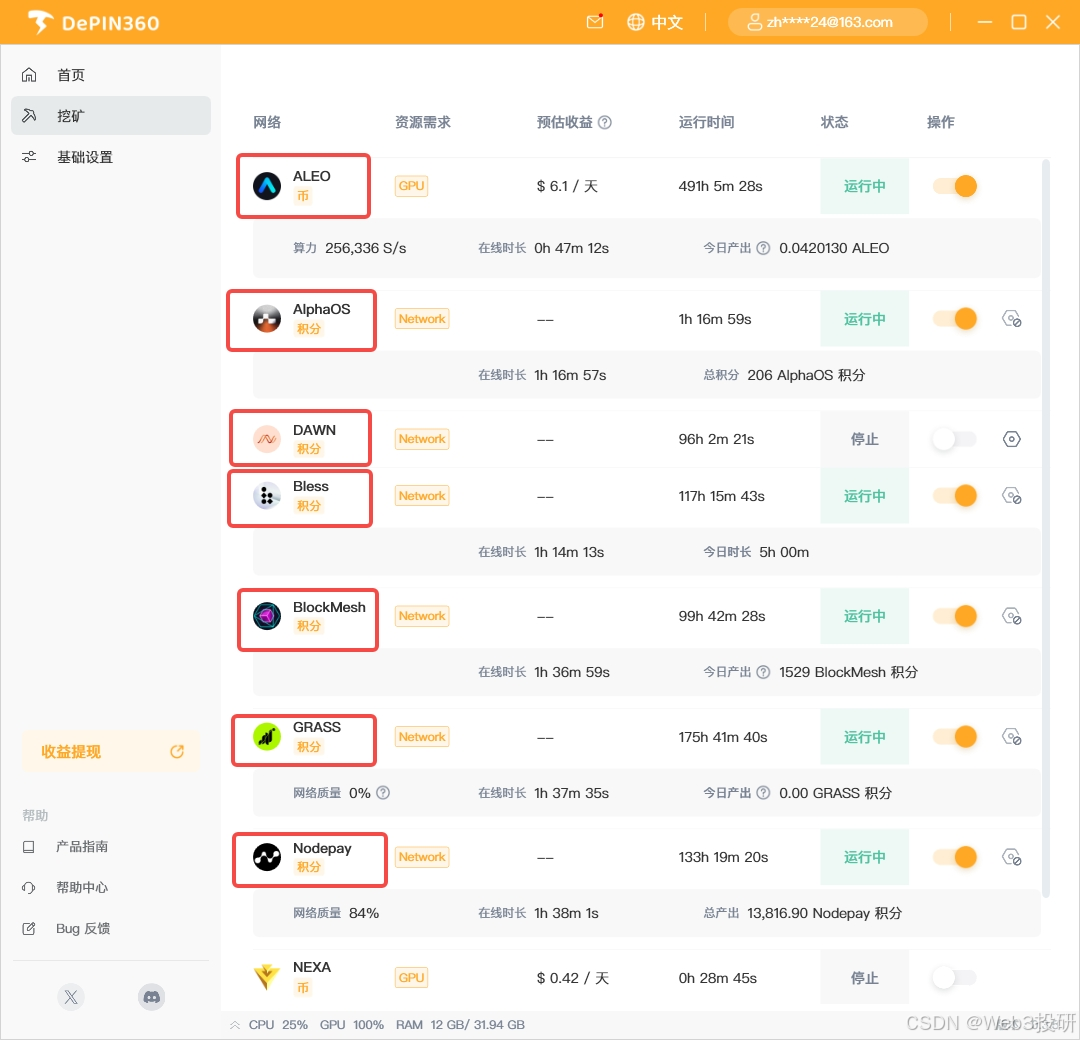
Task: Turn off the BlockMesh mining switch
Action: point(955,616)
